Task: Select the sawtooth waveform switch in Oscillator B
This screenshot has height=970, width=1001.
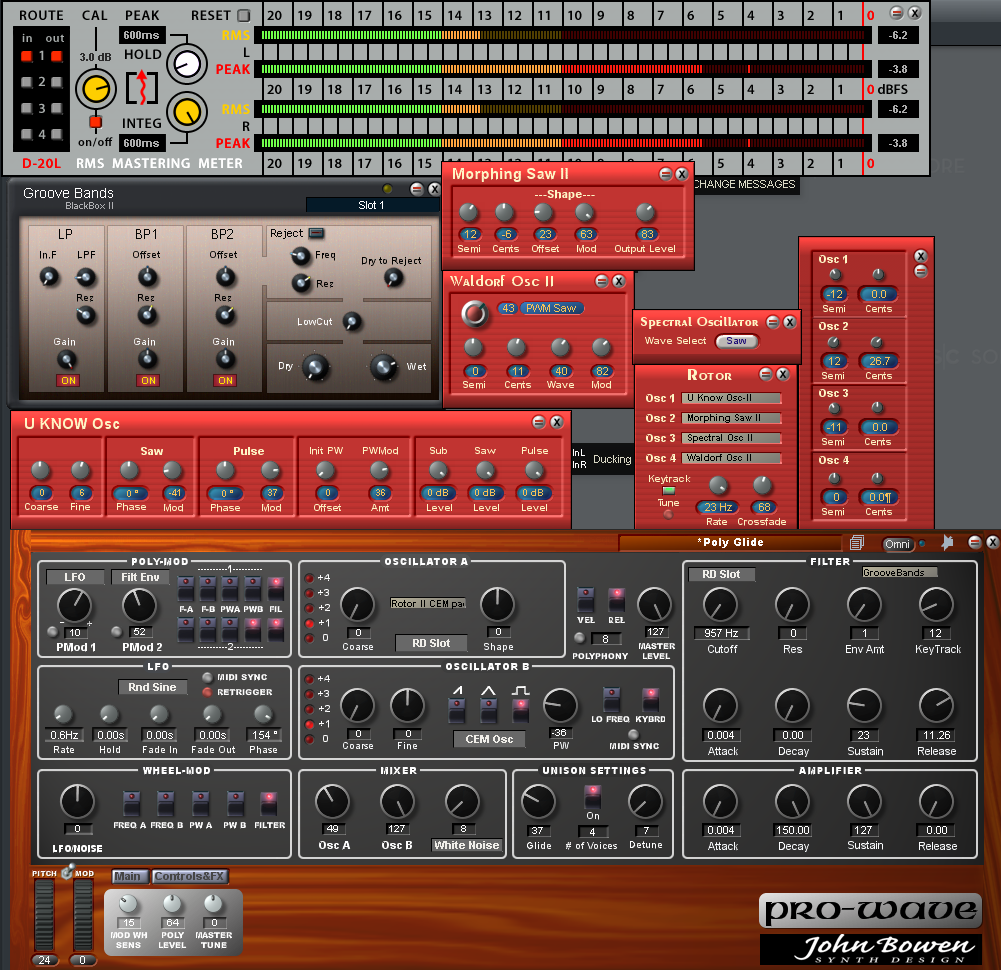Action: click(x=457, y=711)
